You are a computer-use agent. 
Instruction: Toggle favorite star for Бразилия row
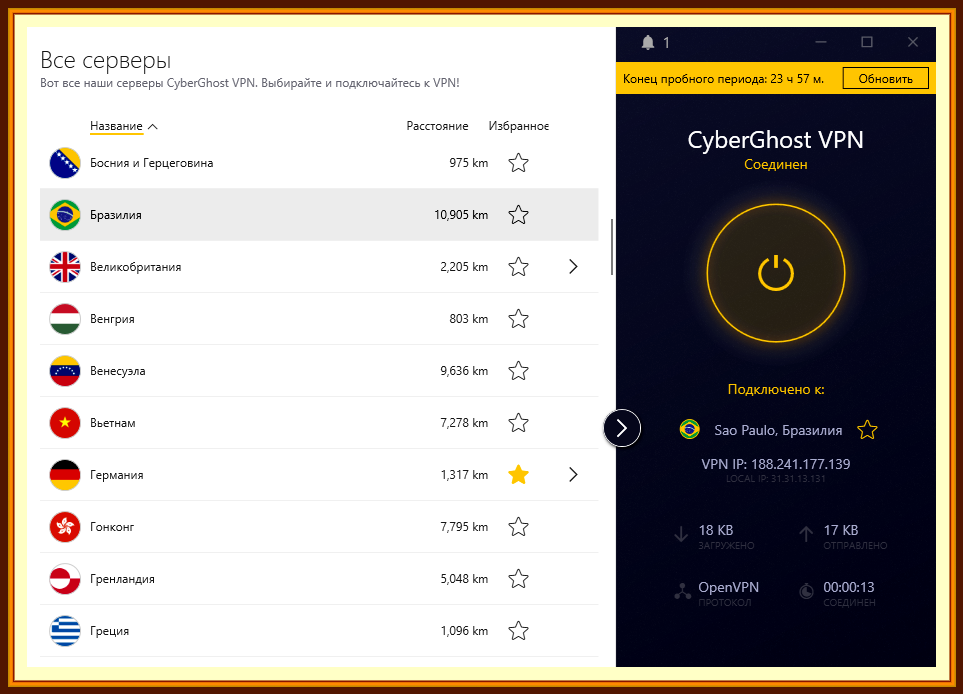pyautogui.click(x=518, y=215)
